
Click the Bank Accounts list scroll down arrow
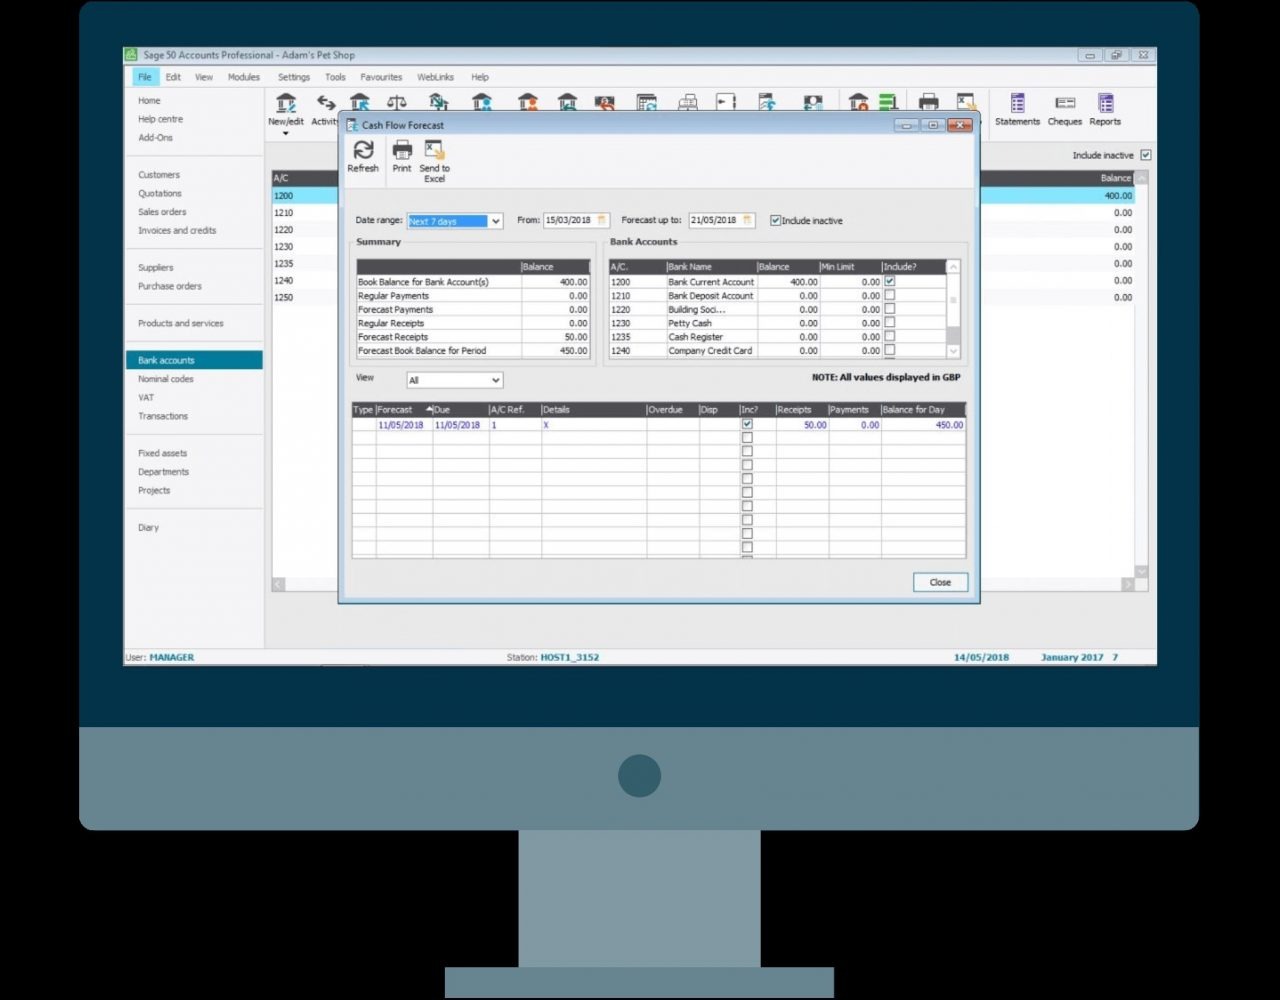pos(953,351)
